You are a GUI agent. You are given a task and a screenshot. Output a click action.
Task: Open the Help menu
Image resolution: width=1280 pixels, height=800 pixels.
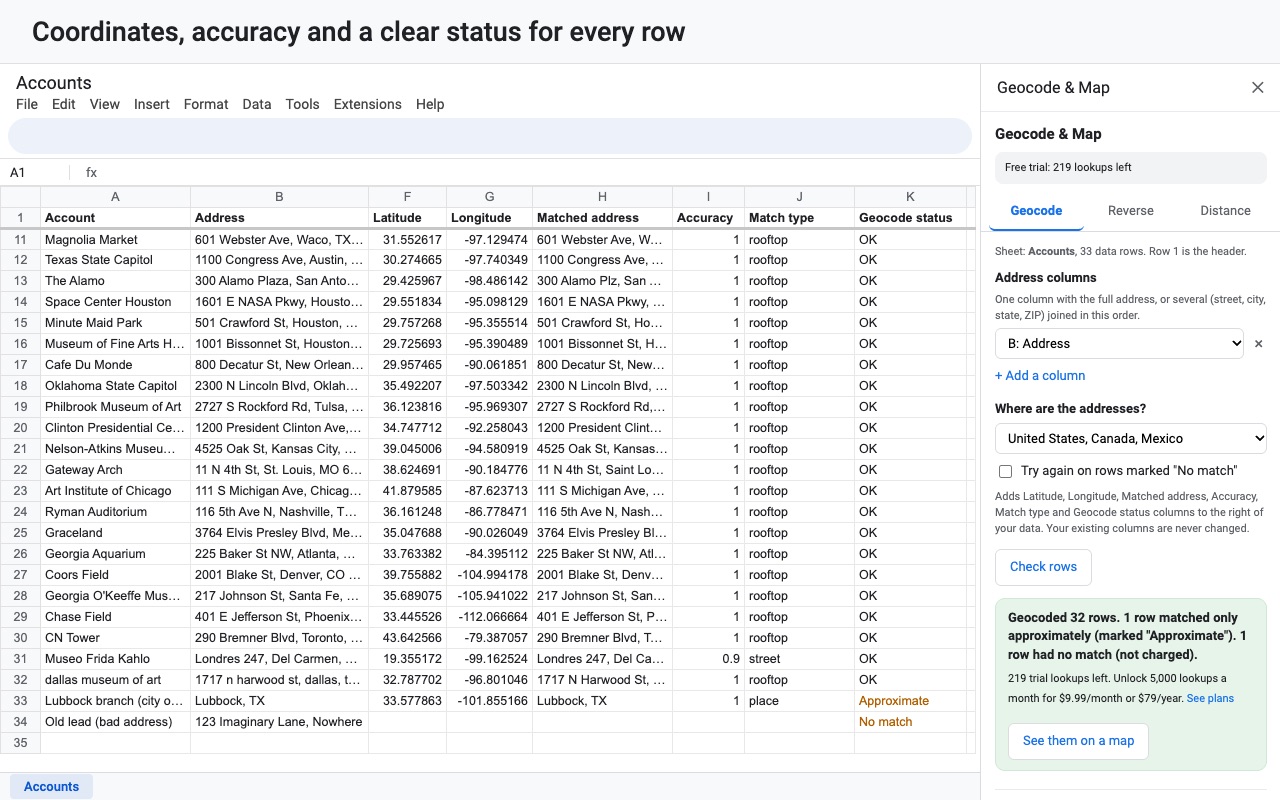430,104
